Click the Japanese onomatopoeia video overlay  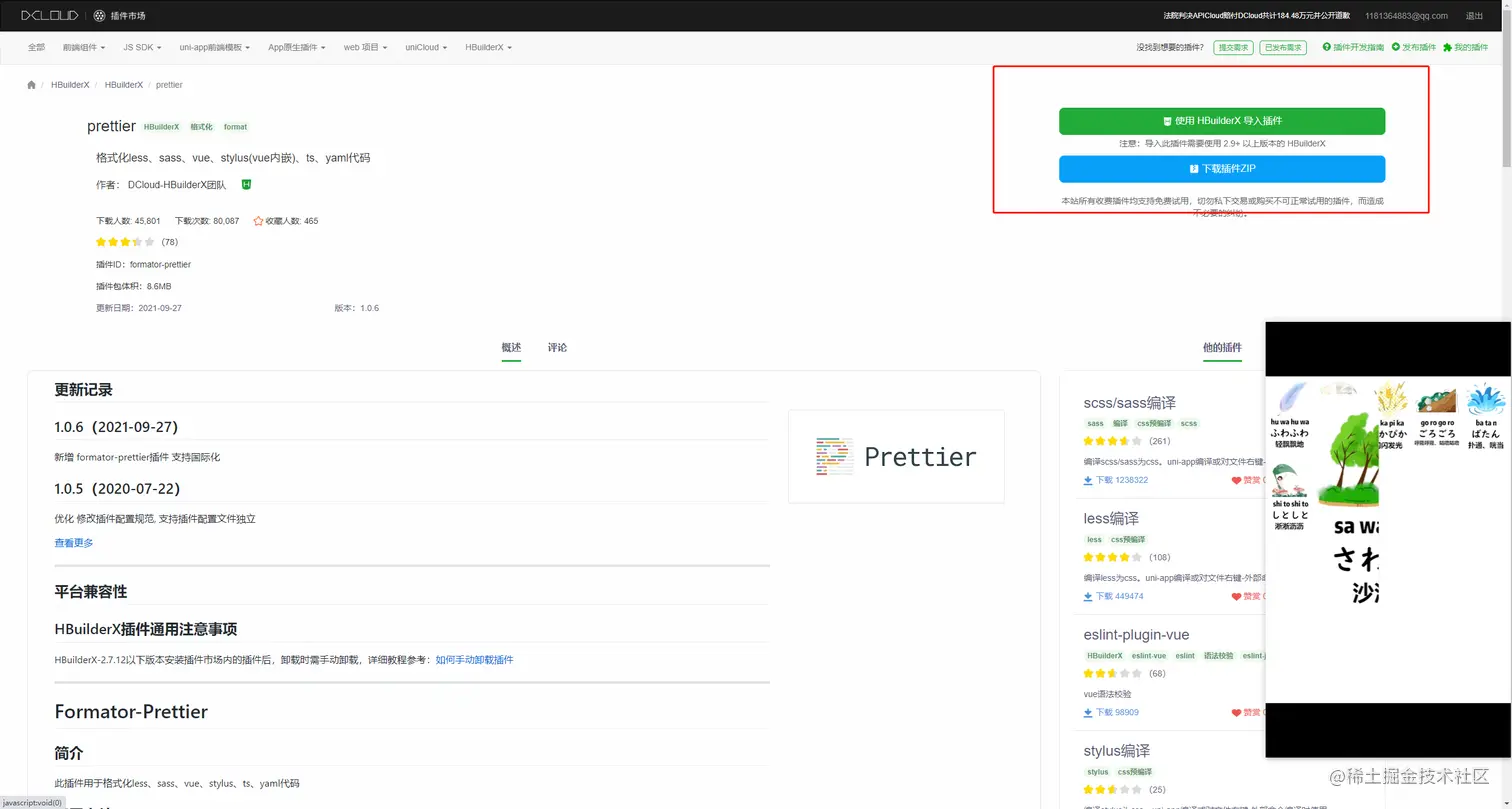1388,540
